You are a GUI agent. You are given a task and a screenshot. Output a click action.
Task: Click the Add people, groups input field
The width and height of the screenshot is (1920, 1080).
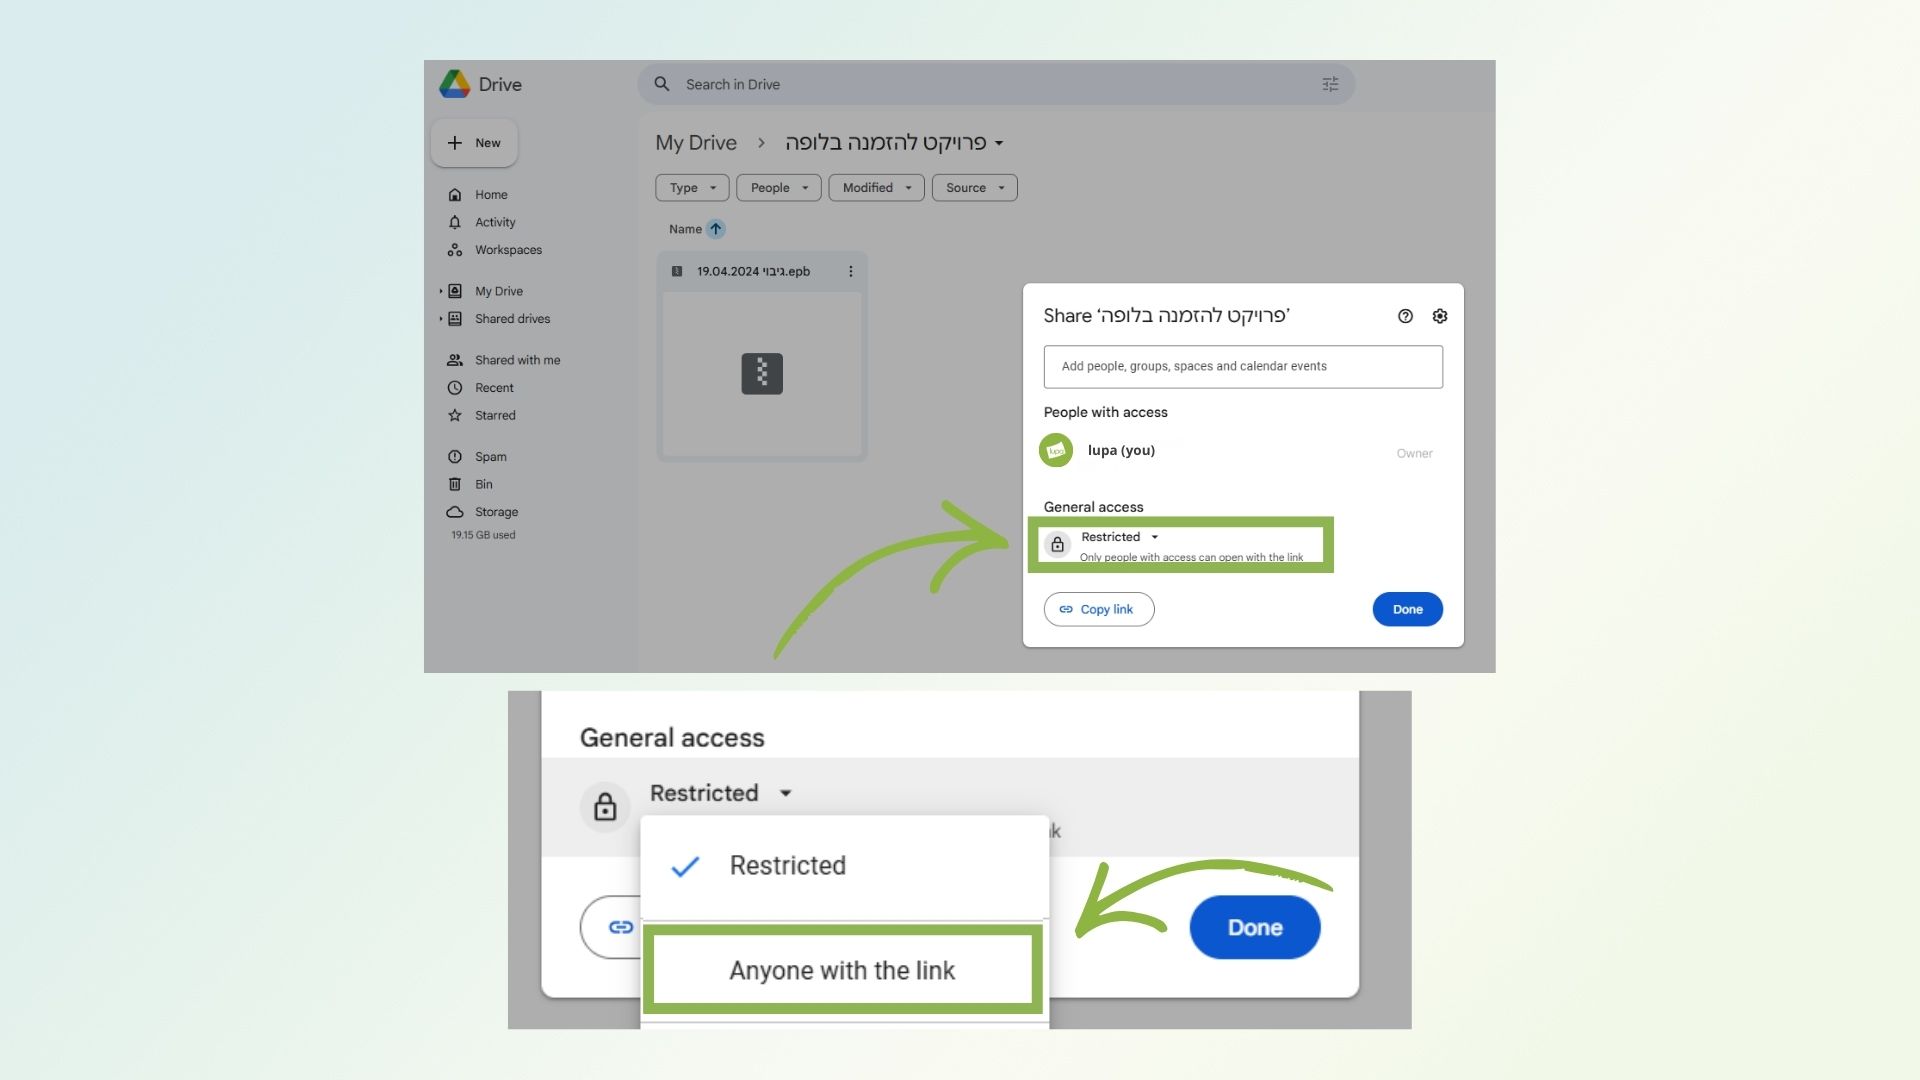[1242, 367]
